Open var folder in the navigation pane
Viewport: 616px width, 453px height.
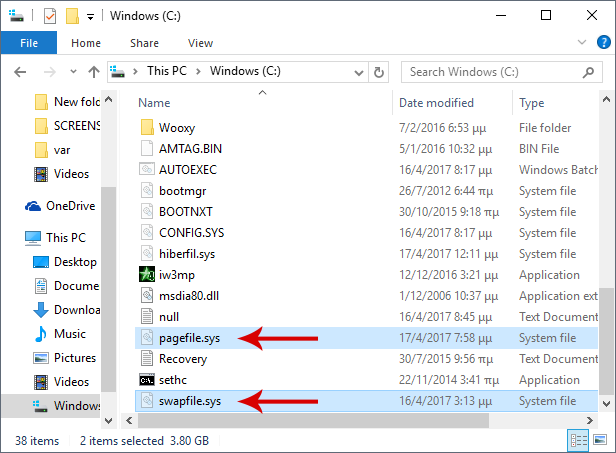pos(53,150)
